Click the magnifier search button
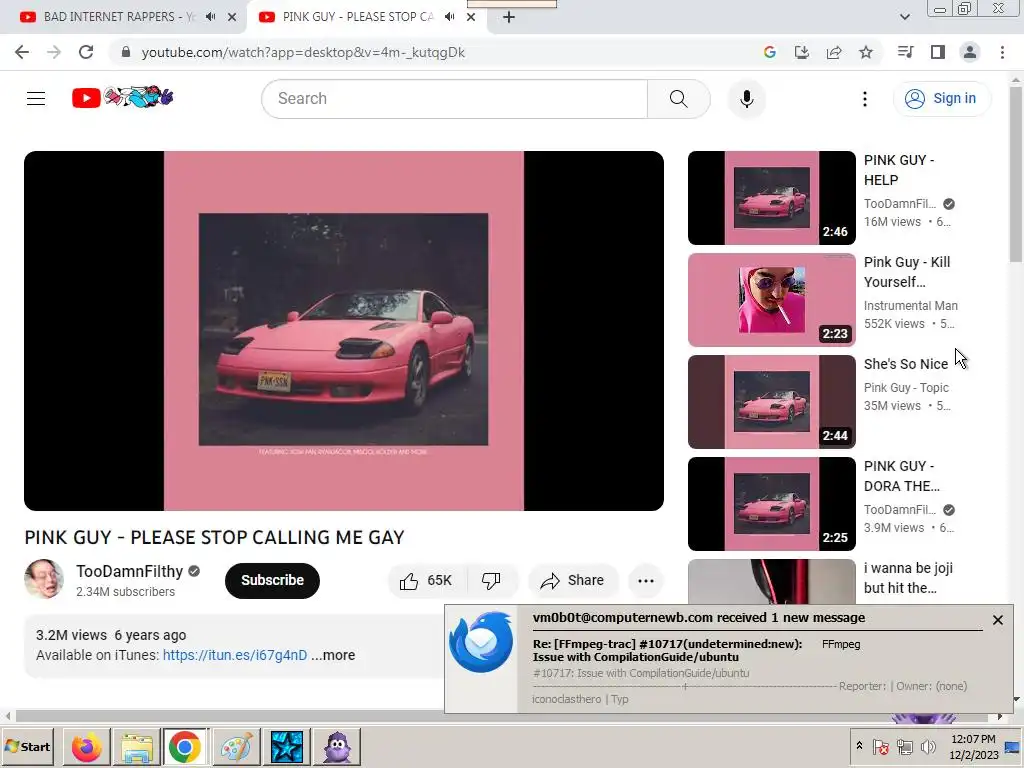Image resolution: width=1024 pixels, height=768 pixels. click(679, 99)
